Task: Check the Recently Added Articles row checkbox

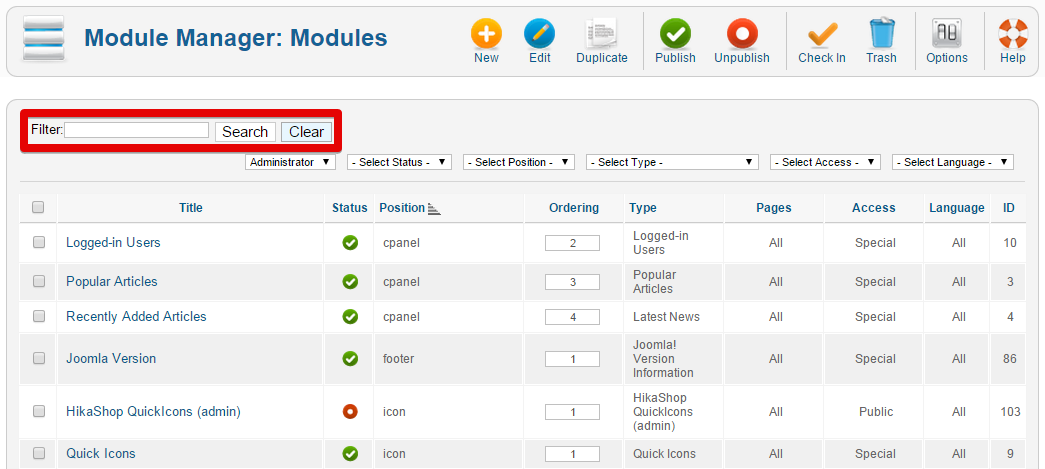Action: point(39,316)
